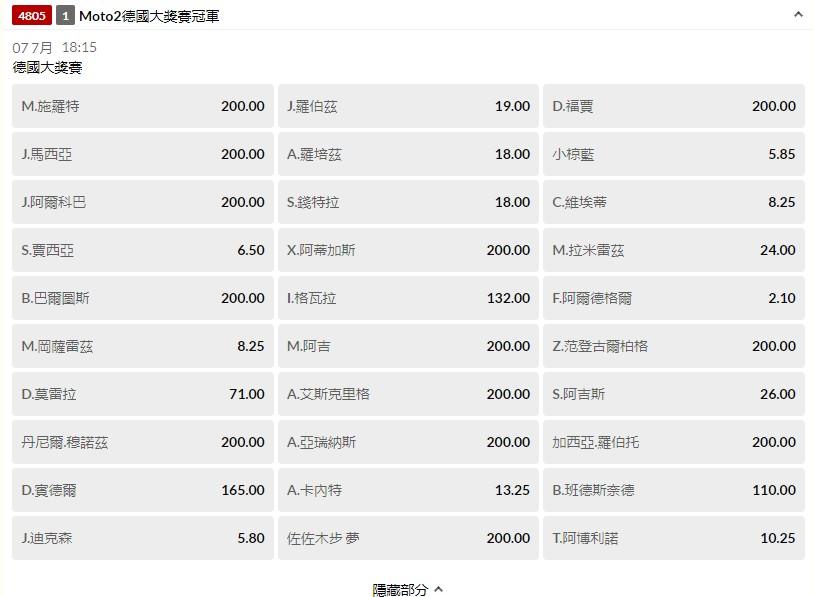
Task: Select A.卡內特 at odds 13.25
Action: click(408, 490)
